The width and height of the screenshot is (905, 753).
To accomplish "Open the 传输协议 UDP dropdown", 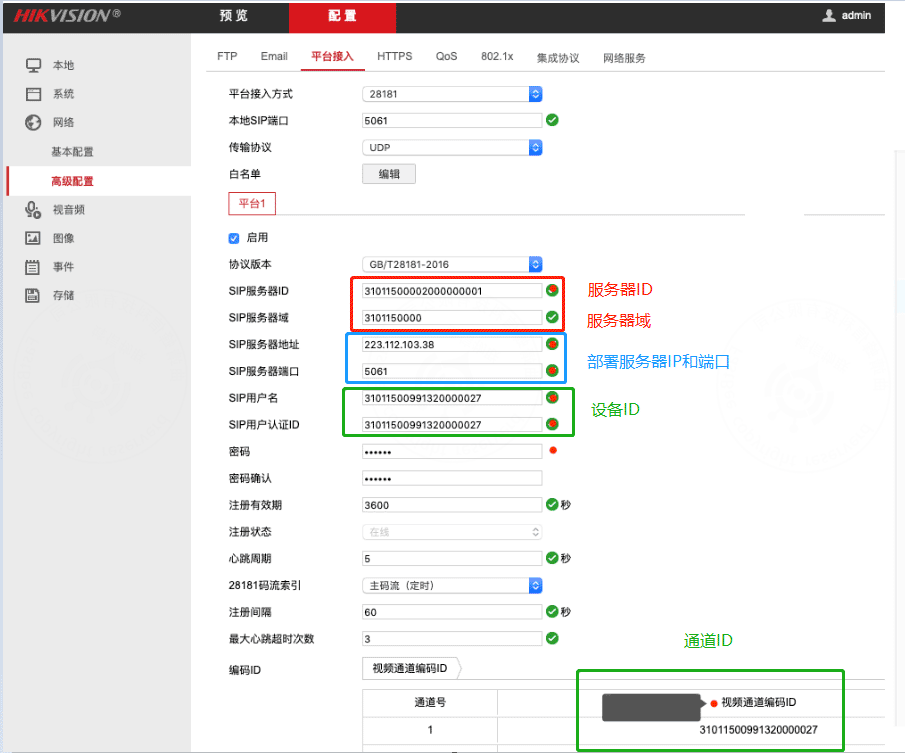I will pos(452,148).
